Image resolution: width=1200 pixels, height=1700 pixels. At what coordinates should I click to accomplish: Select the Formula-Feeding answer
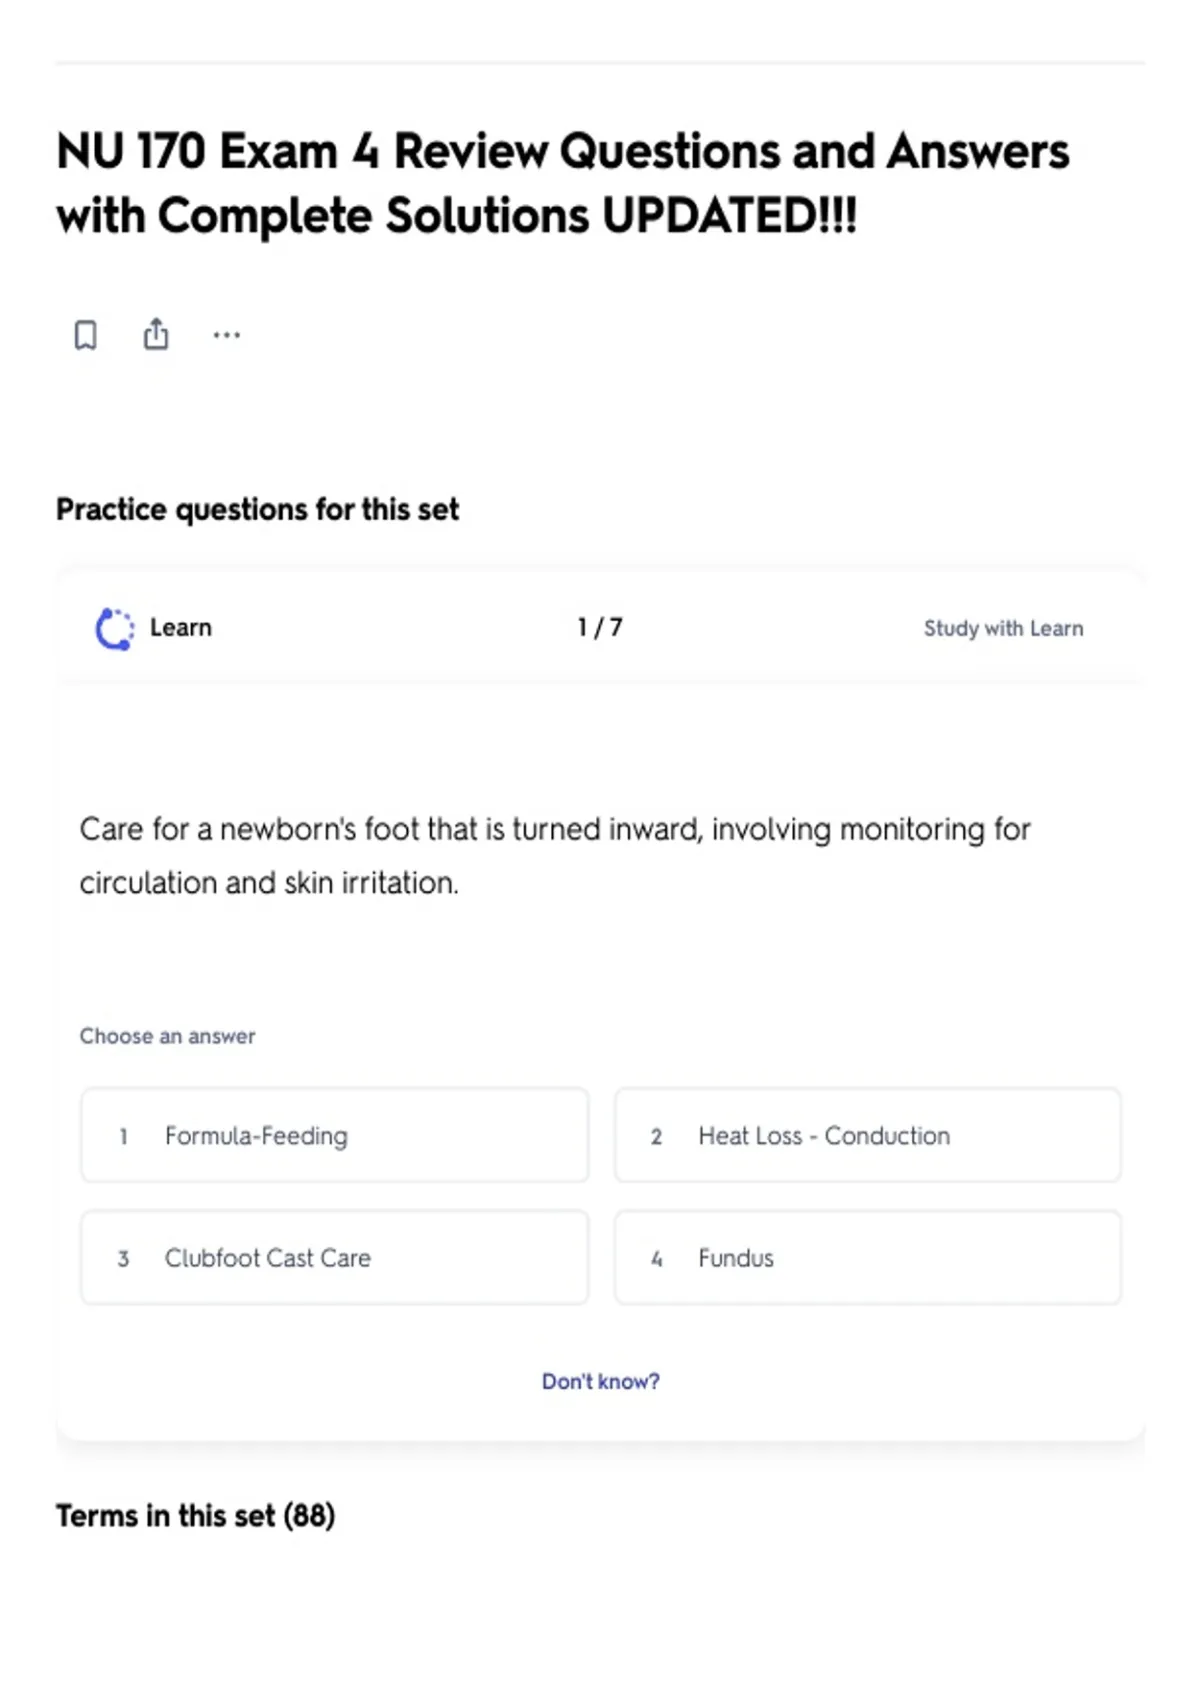coord(335,1135)
